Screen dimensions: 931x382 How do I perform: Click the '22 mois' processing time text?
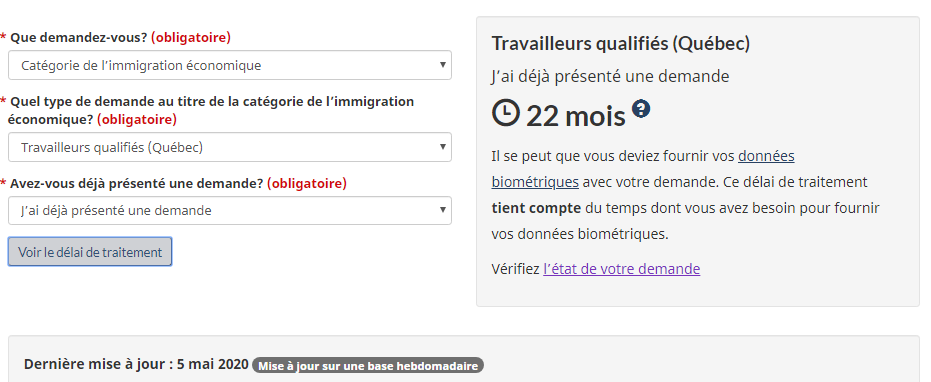click(575, 116)
